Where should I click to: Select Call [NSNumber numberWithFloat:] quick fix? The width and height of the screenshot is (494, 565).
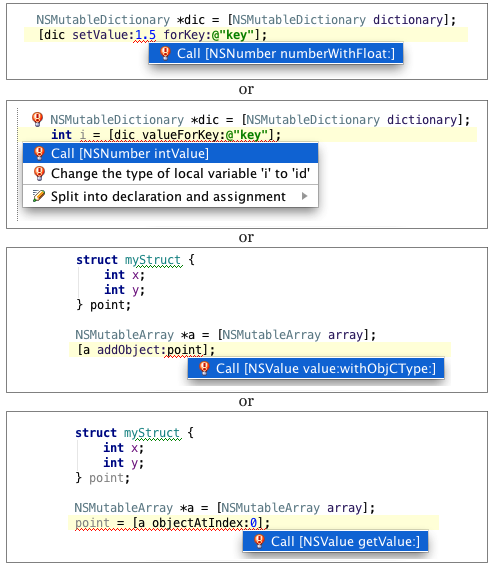click(276, 53)
